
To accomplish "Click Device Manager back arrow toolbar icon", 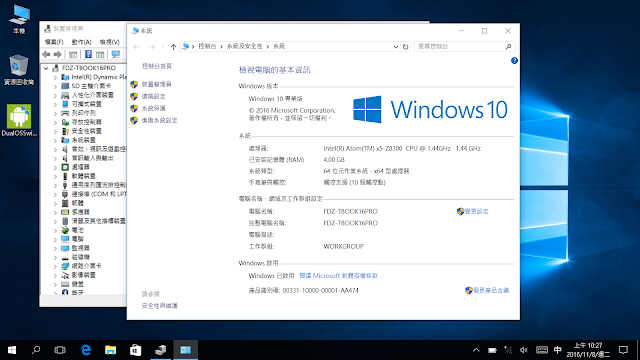I will 46,54.
